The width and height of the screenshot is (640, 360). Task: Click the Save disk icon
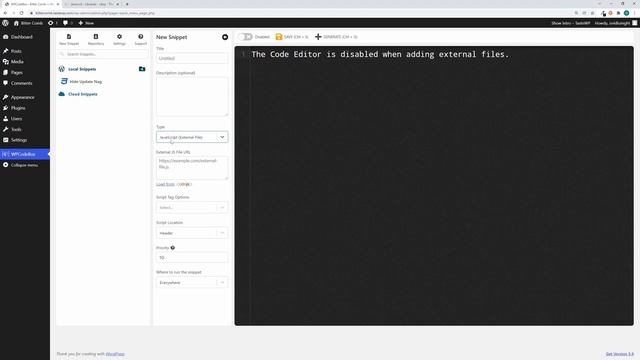click(279, 37)
